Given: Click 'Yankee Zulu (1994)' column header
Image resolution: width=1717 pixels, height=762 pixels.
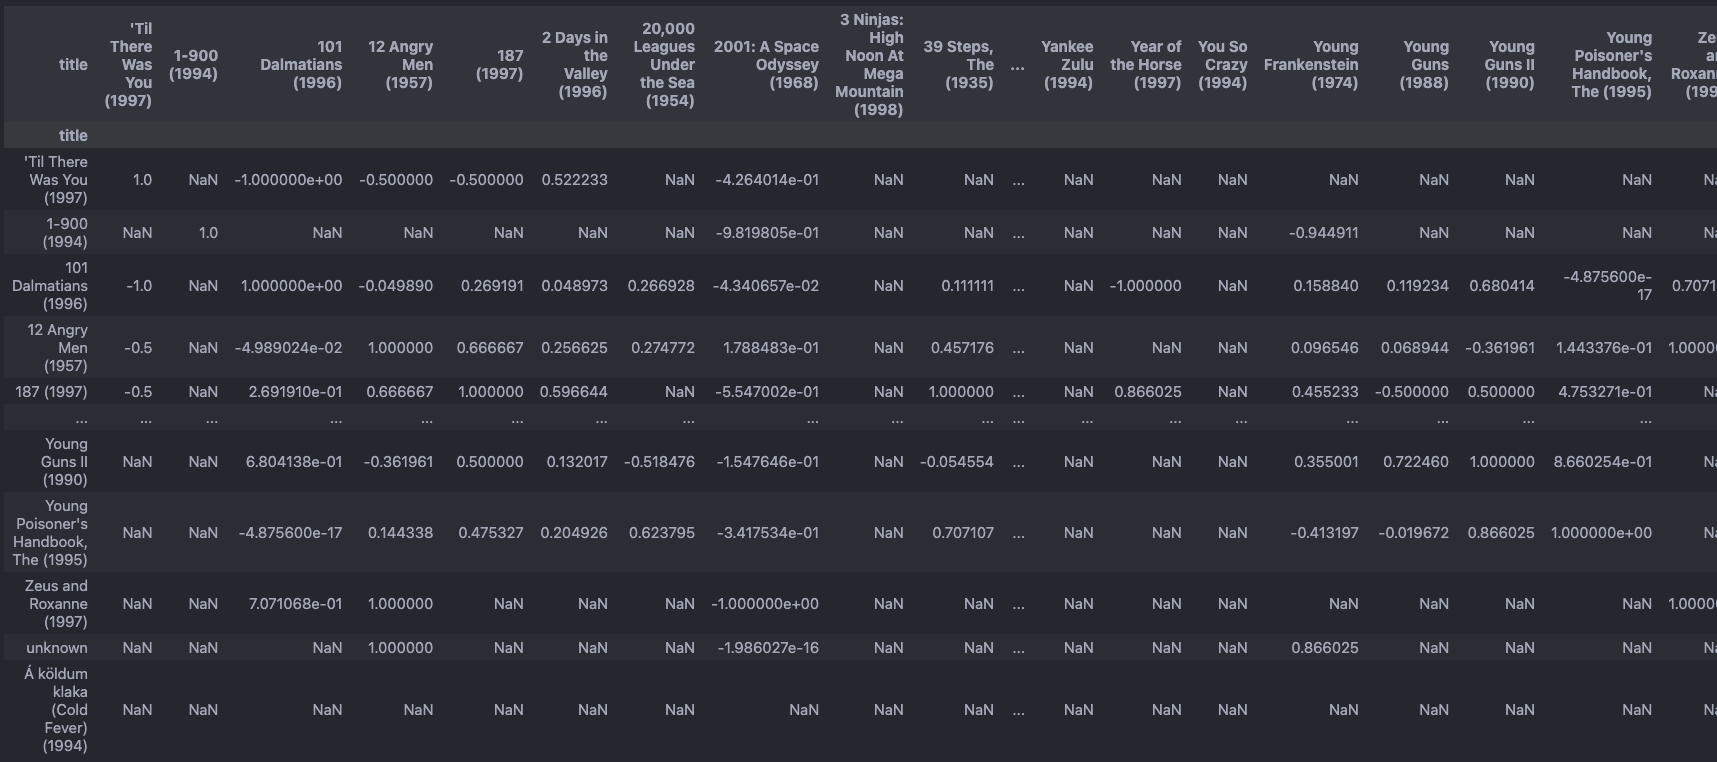Looking at the screenshot, I should (x=1067, y=65).
